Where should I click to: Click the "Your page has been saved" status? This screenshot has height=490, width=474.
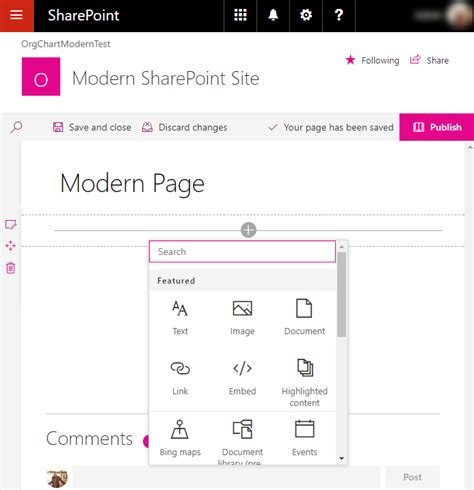point(331,127)
